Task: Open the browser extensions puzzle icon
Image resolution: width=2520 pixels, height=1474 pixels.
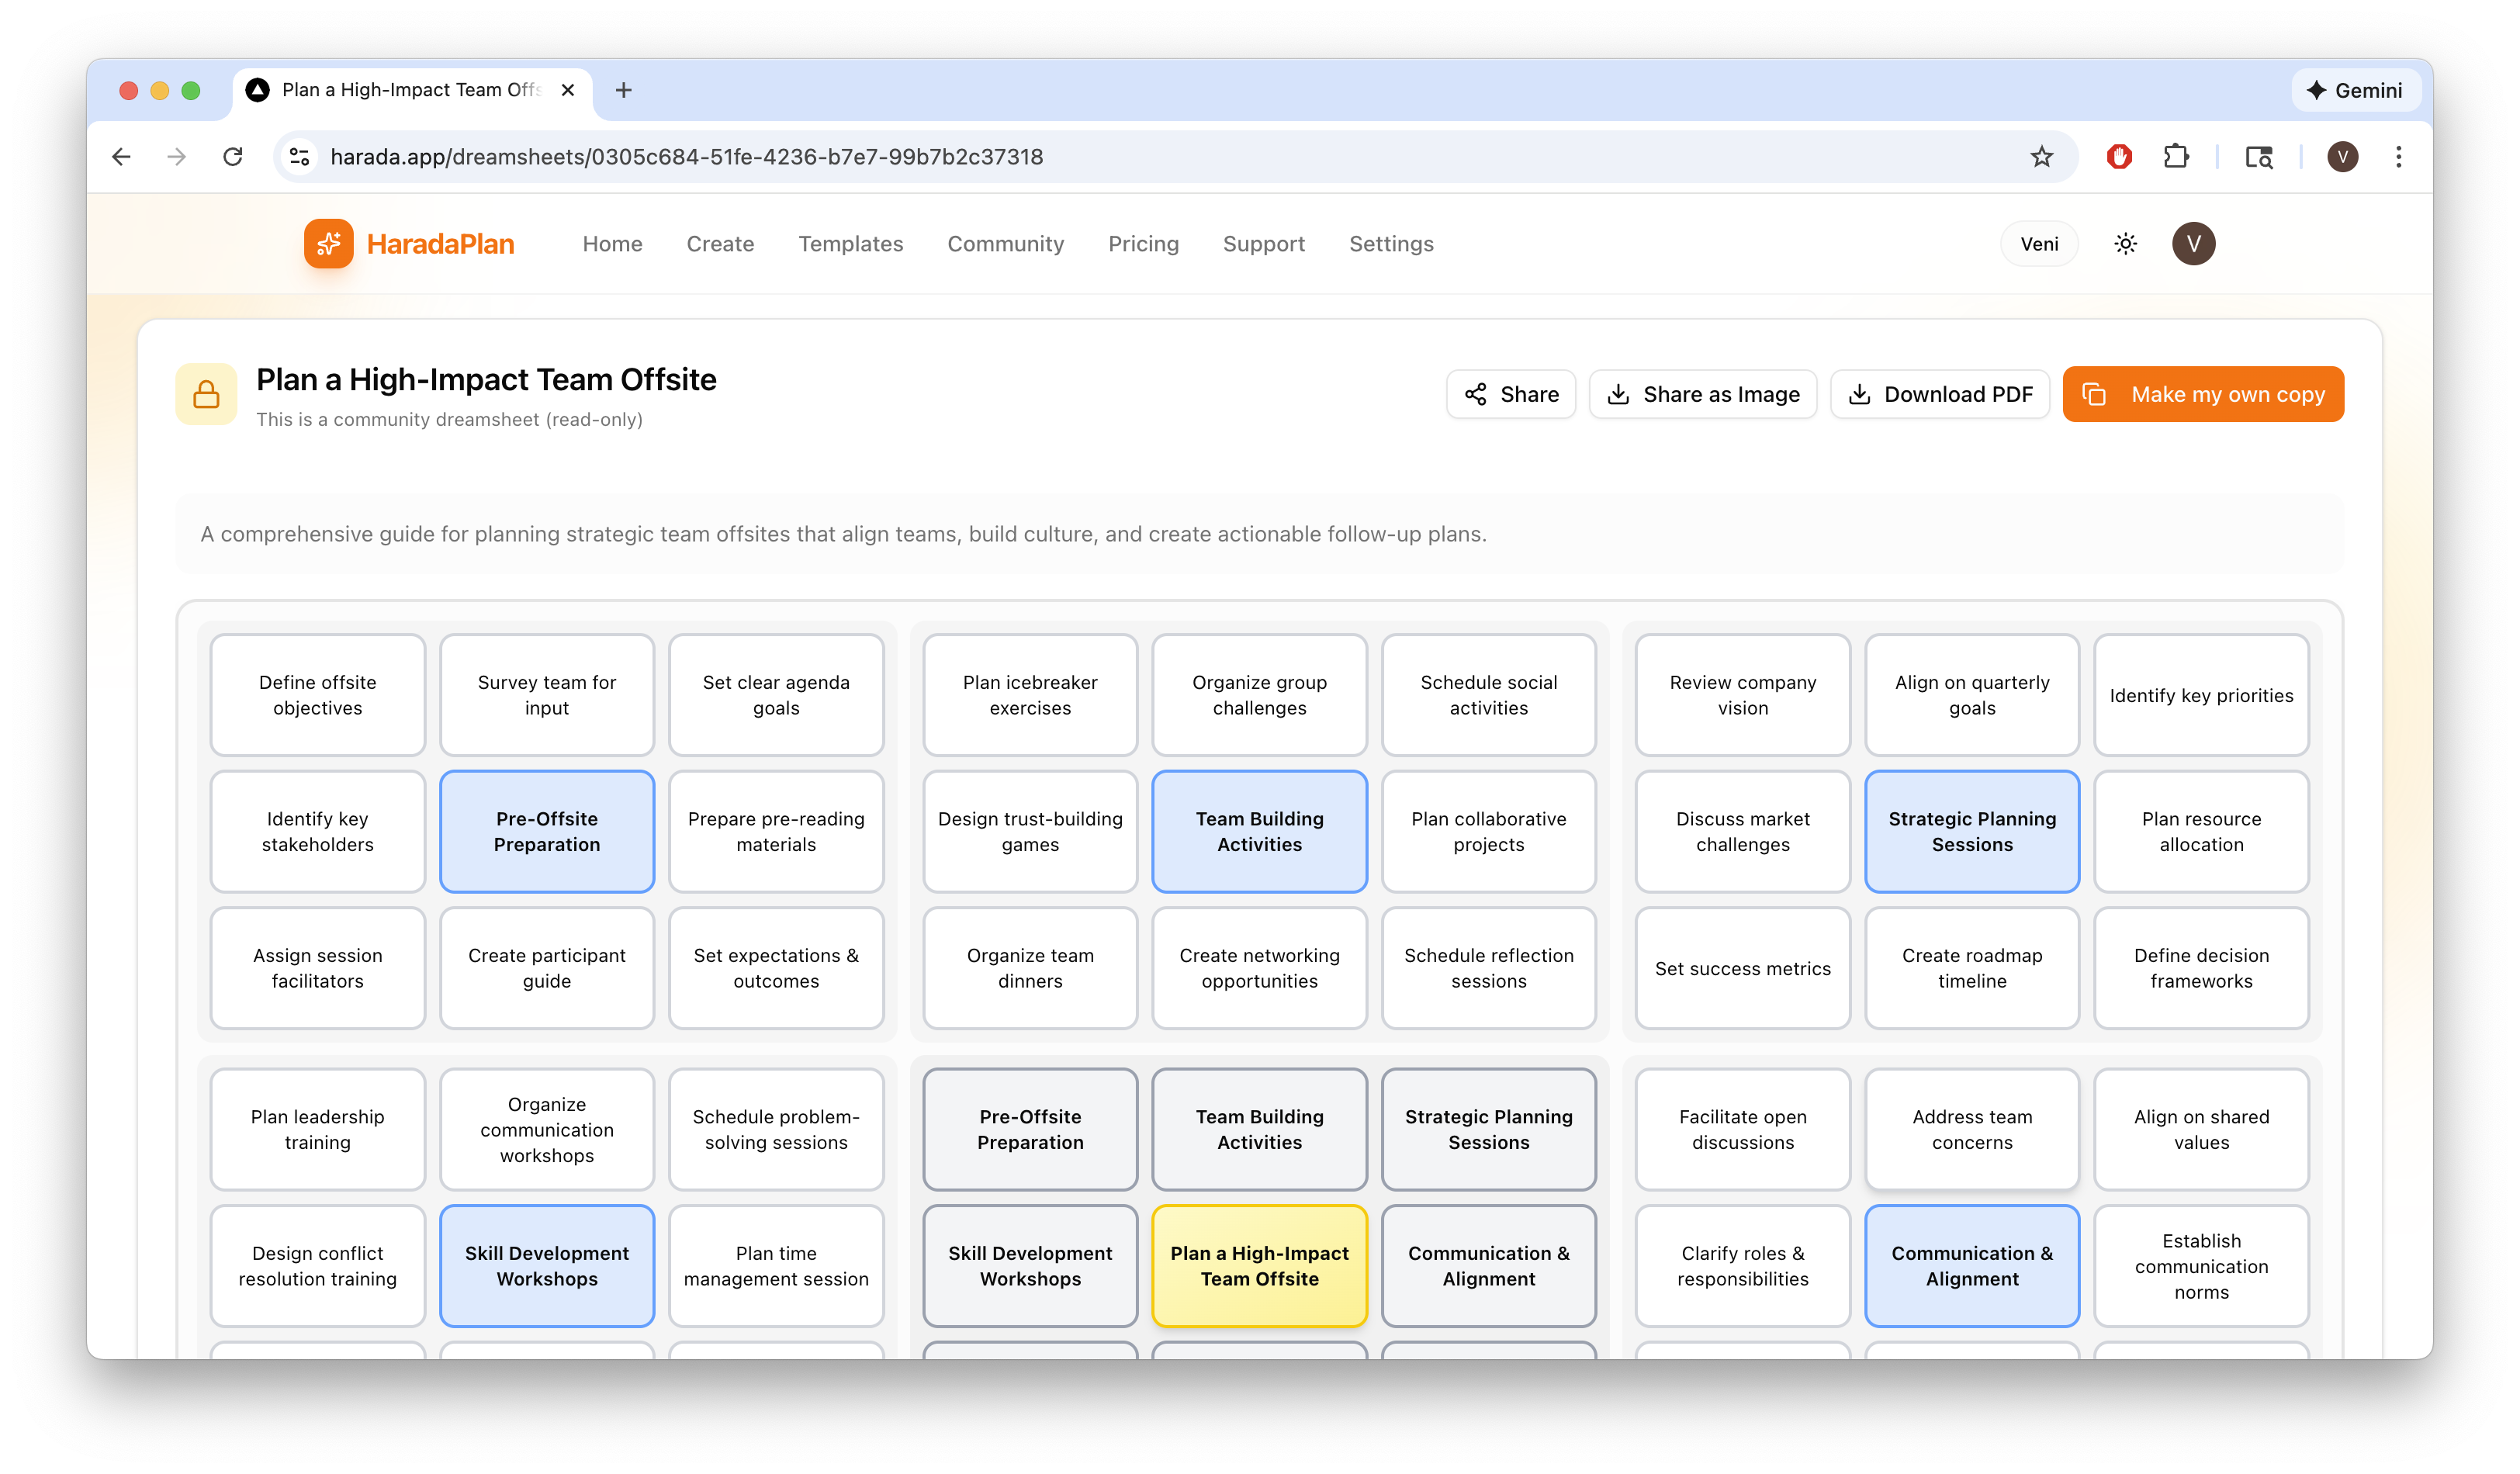Action: click(x=2176, y=156)
